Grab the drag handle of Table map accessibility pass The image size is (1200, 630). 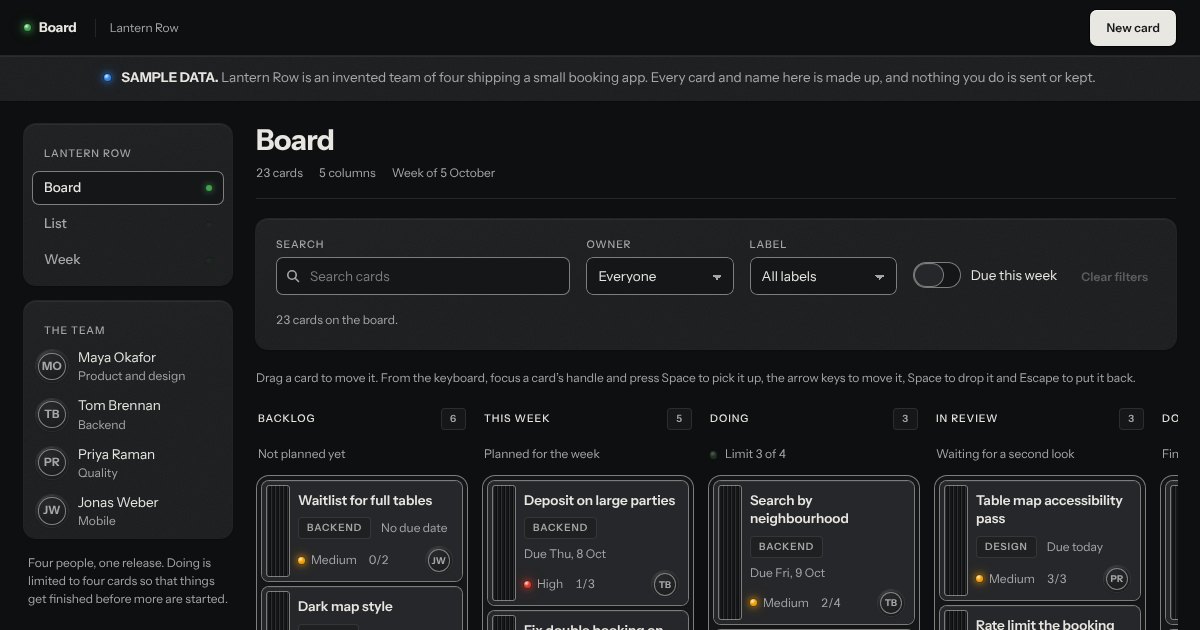pos(955,540)
